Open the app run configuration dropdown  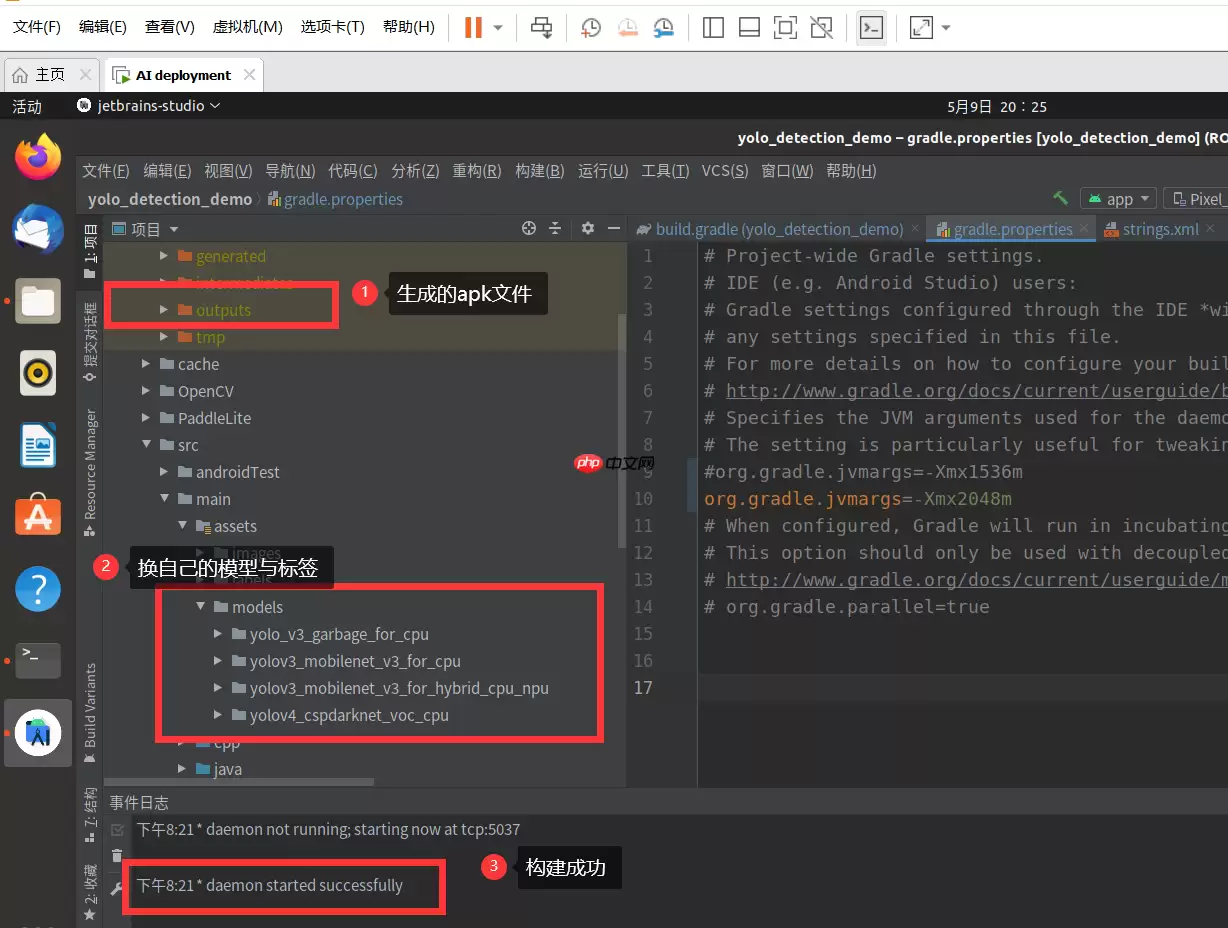click(1118, 199)
